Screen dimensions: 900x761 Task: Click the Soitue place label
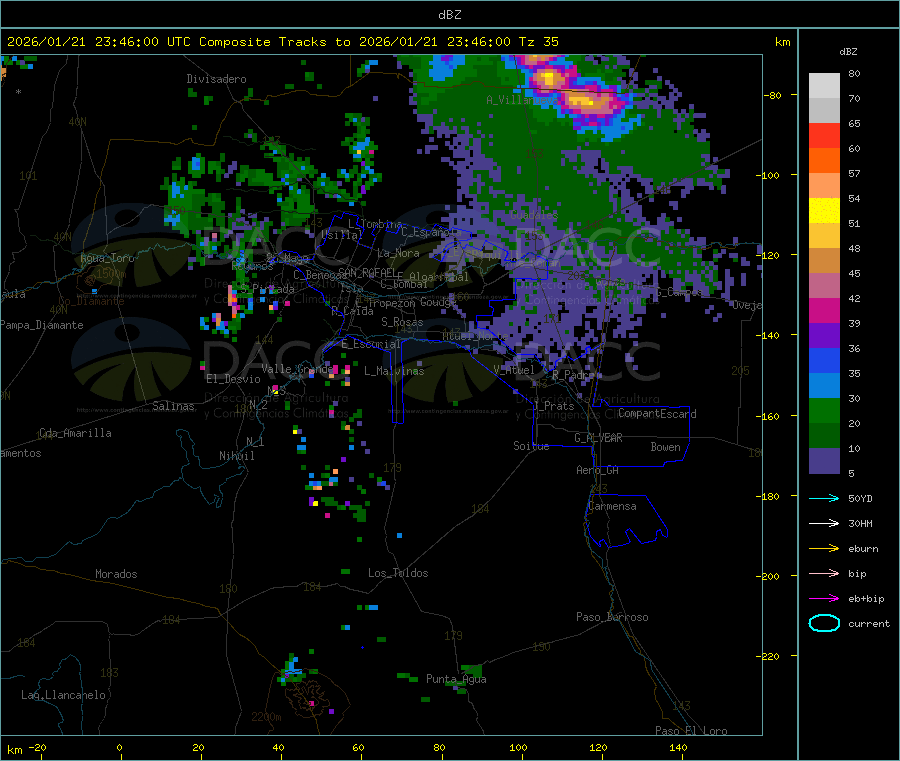531,446
